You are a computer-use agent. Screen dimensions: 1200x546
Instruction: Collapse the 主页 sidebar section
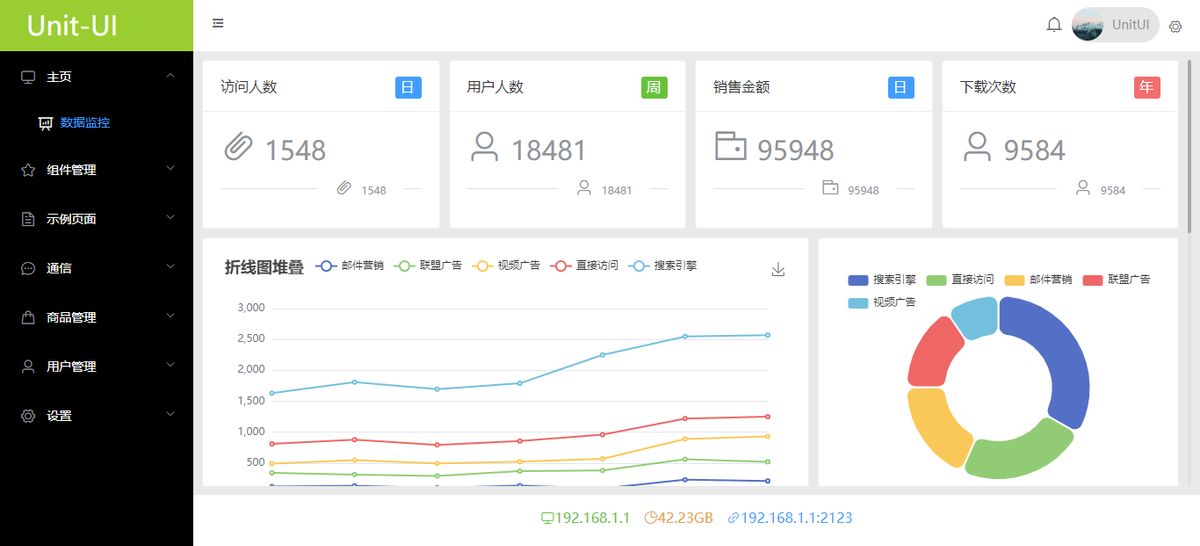tap(97, 77)
